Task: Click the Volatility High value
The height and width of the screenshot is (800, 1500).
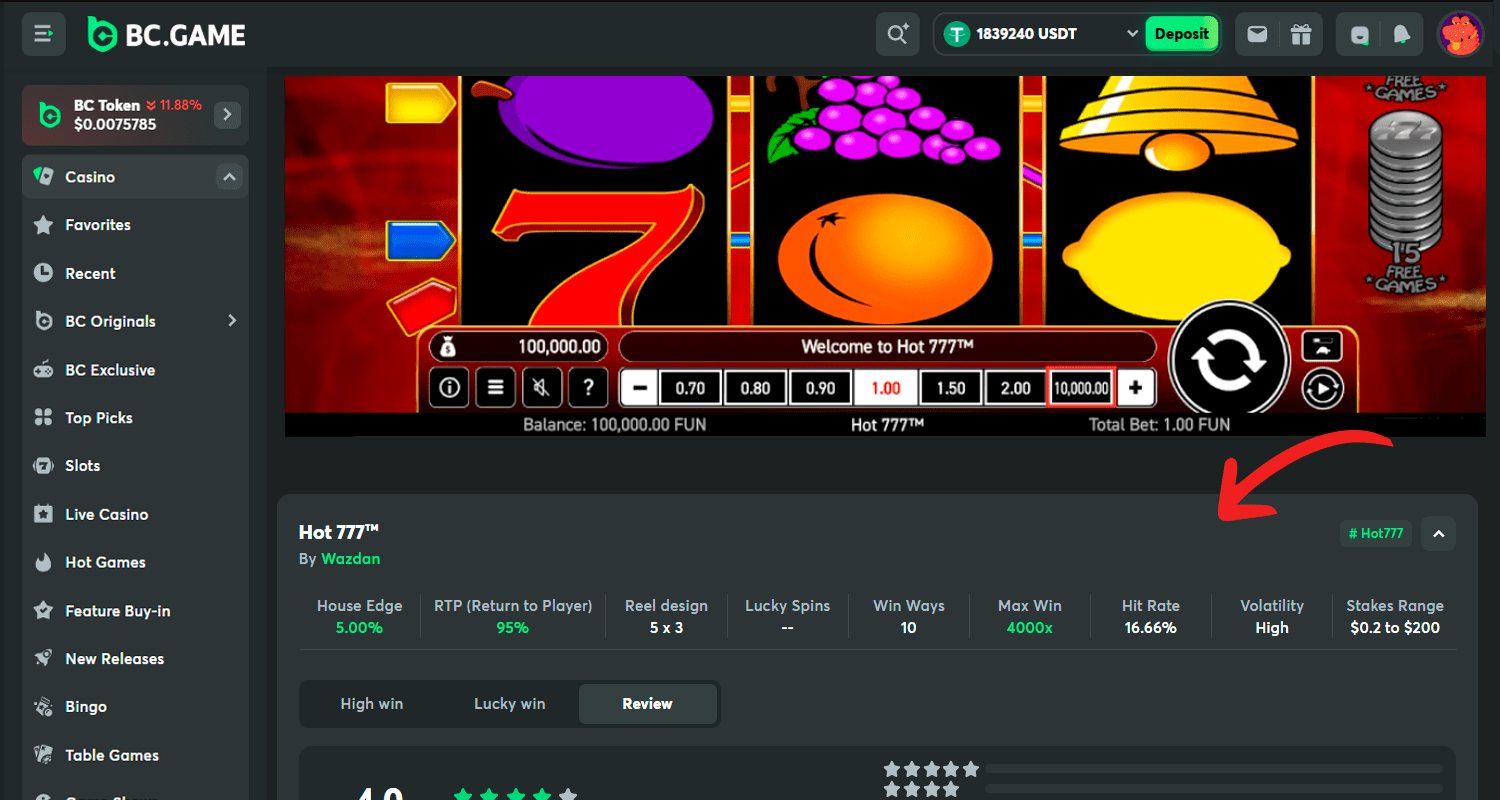Action: coord(1272,628)
